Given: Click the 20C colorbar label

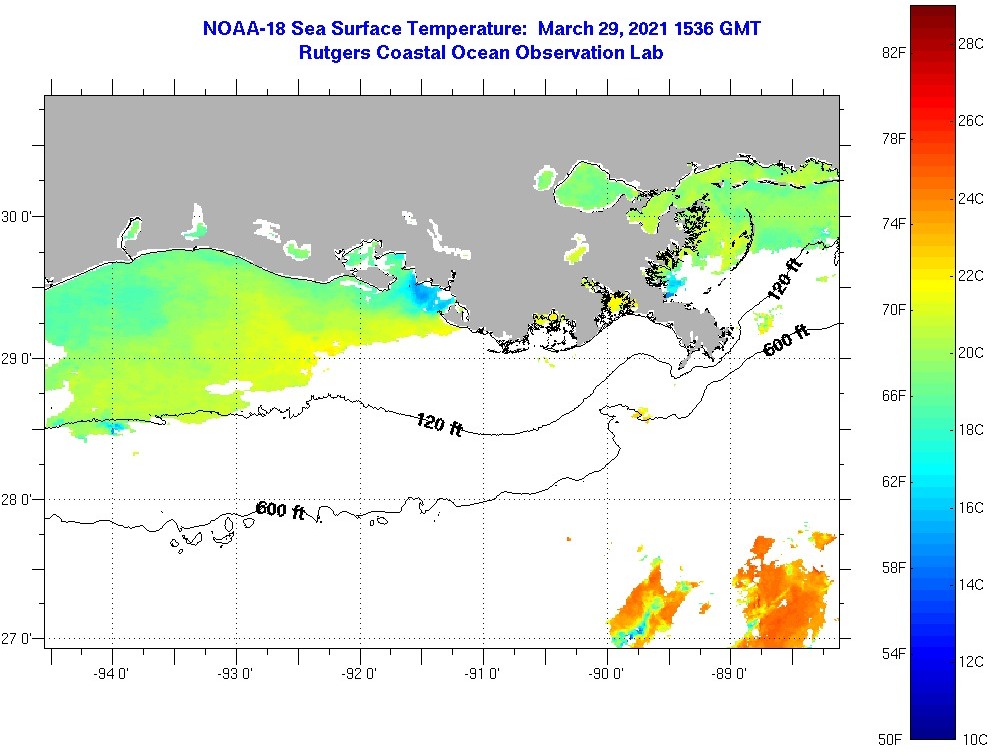Looking at the screenshot, I should [971, 353].
